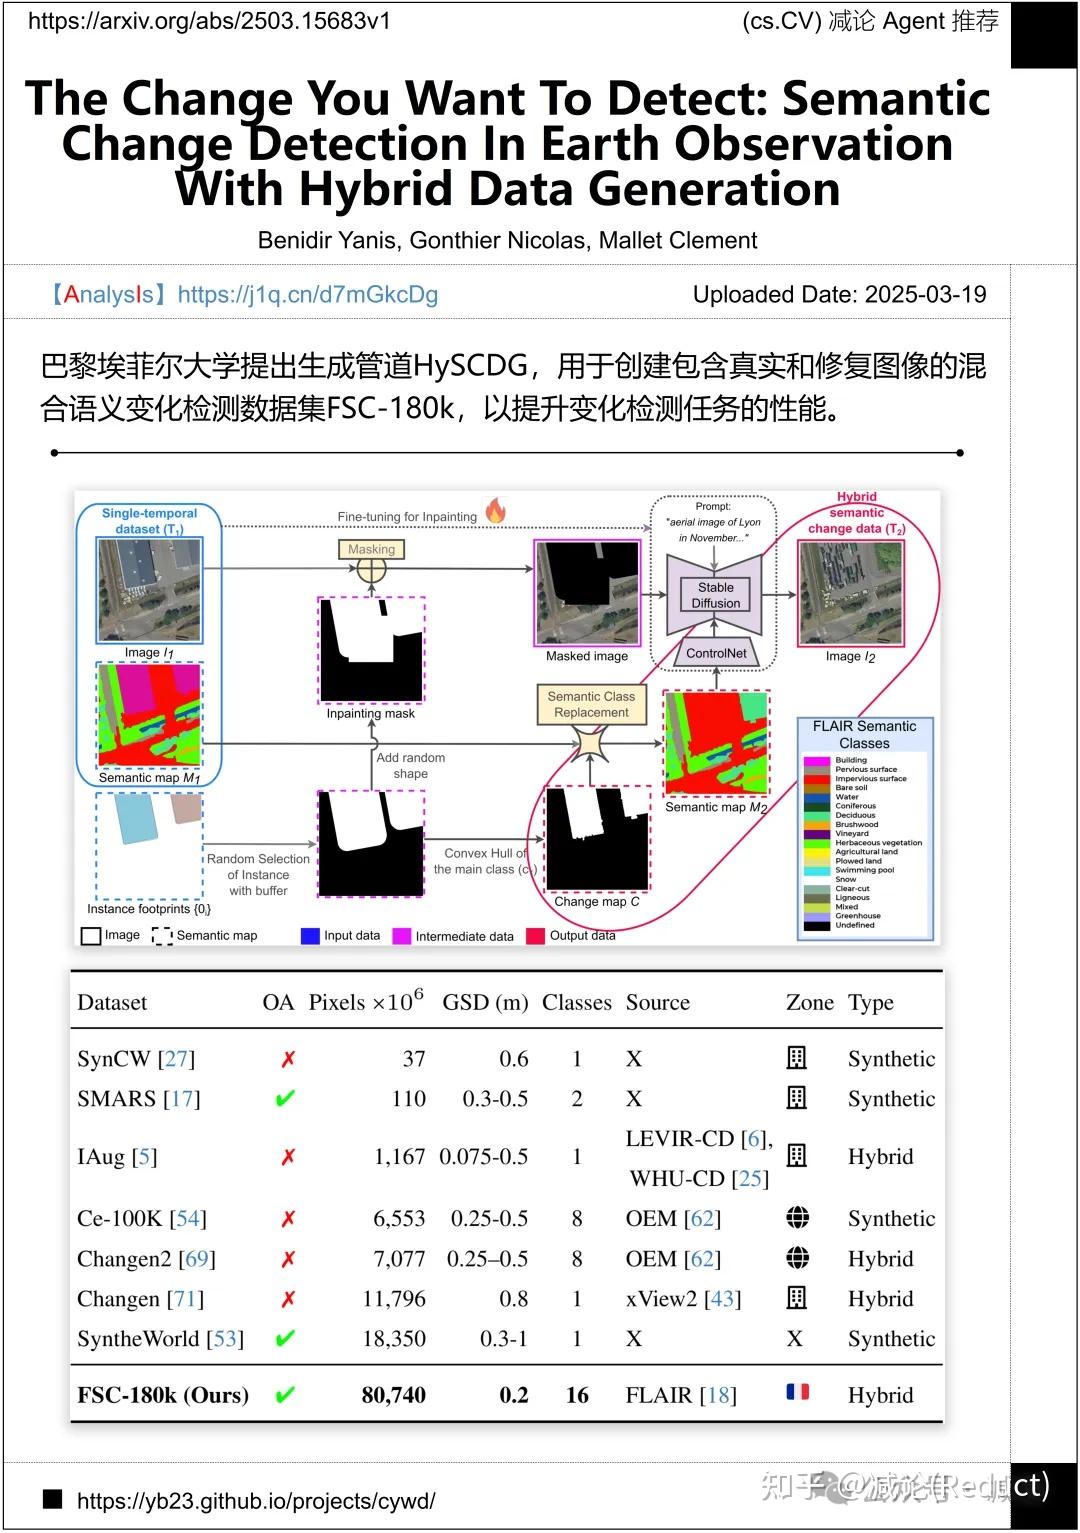Click the building icon in the SynCW Zone column

click(797, 1058)
